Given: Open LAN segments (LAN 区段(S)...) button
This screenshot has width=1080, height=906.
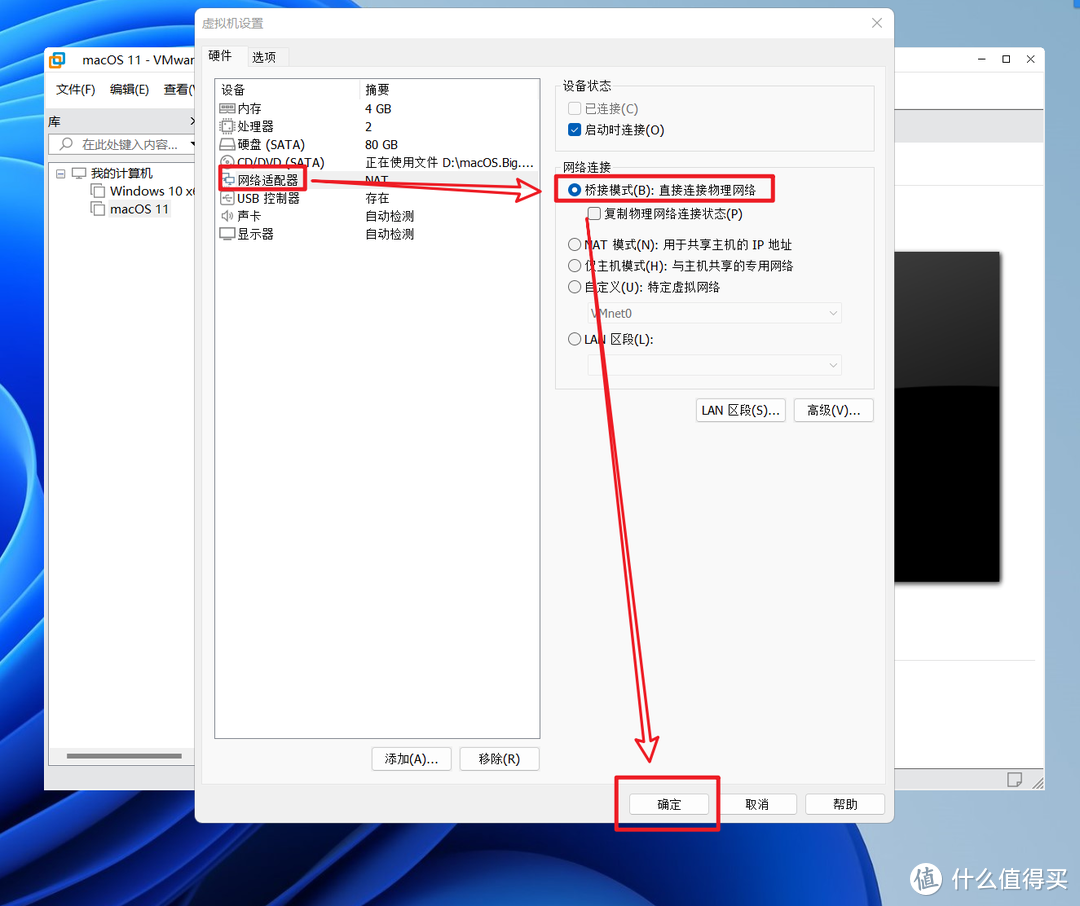Looking at the screenshot, I should point(740,410).
